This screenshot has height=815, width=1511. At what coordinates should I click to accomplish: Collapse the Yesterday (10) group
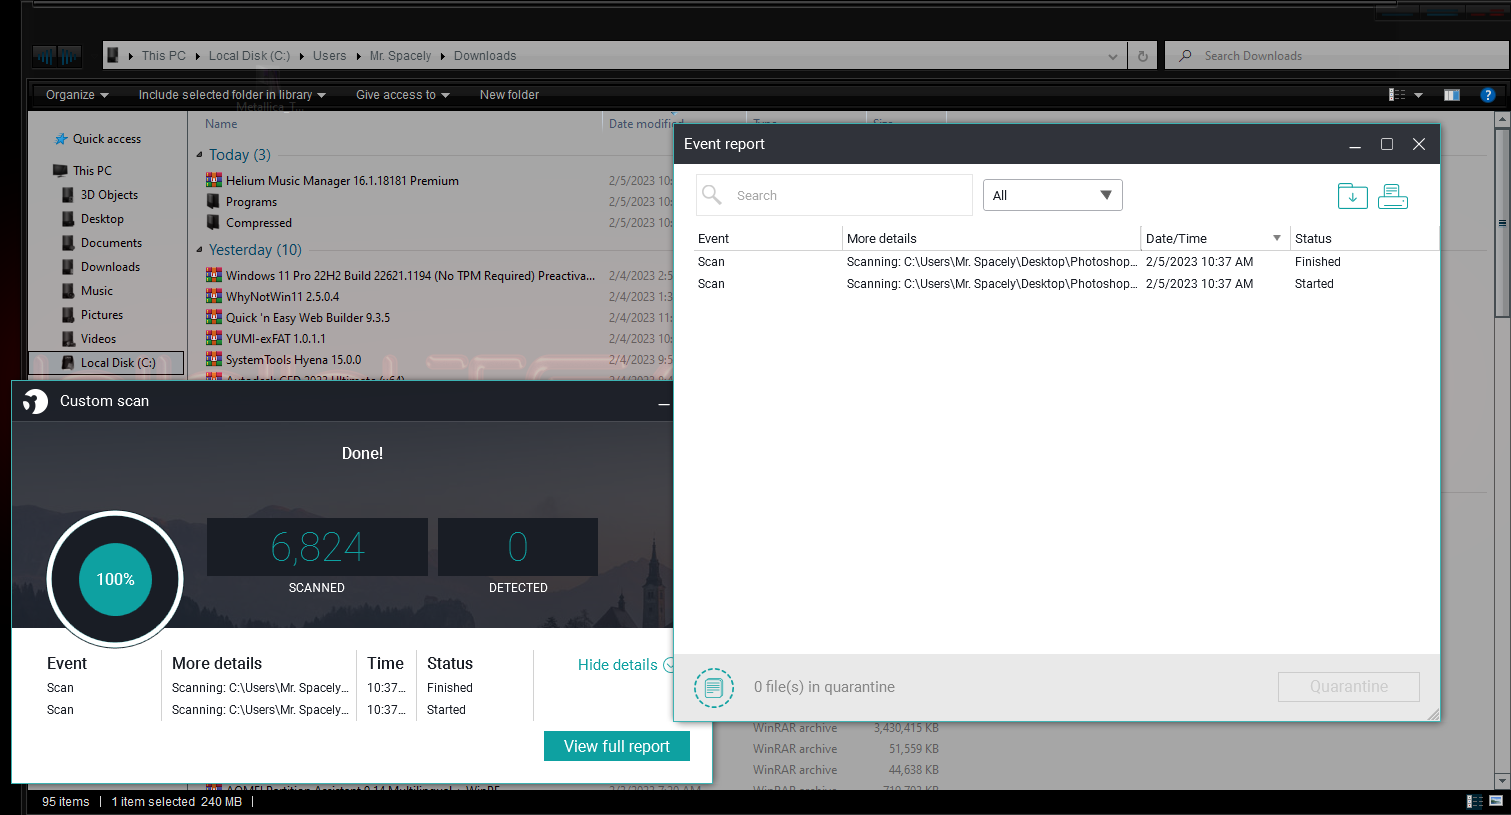point(200,250)
